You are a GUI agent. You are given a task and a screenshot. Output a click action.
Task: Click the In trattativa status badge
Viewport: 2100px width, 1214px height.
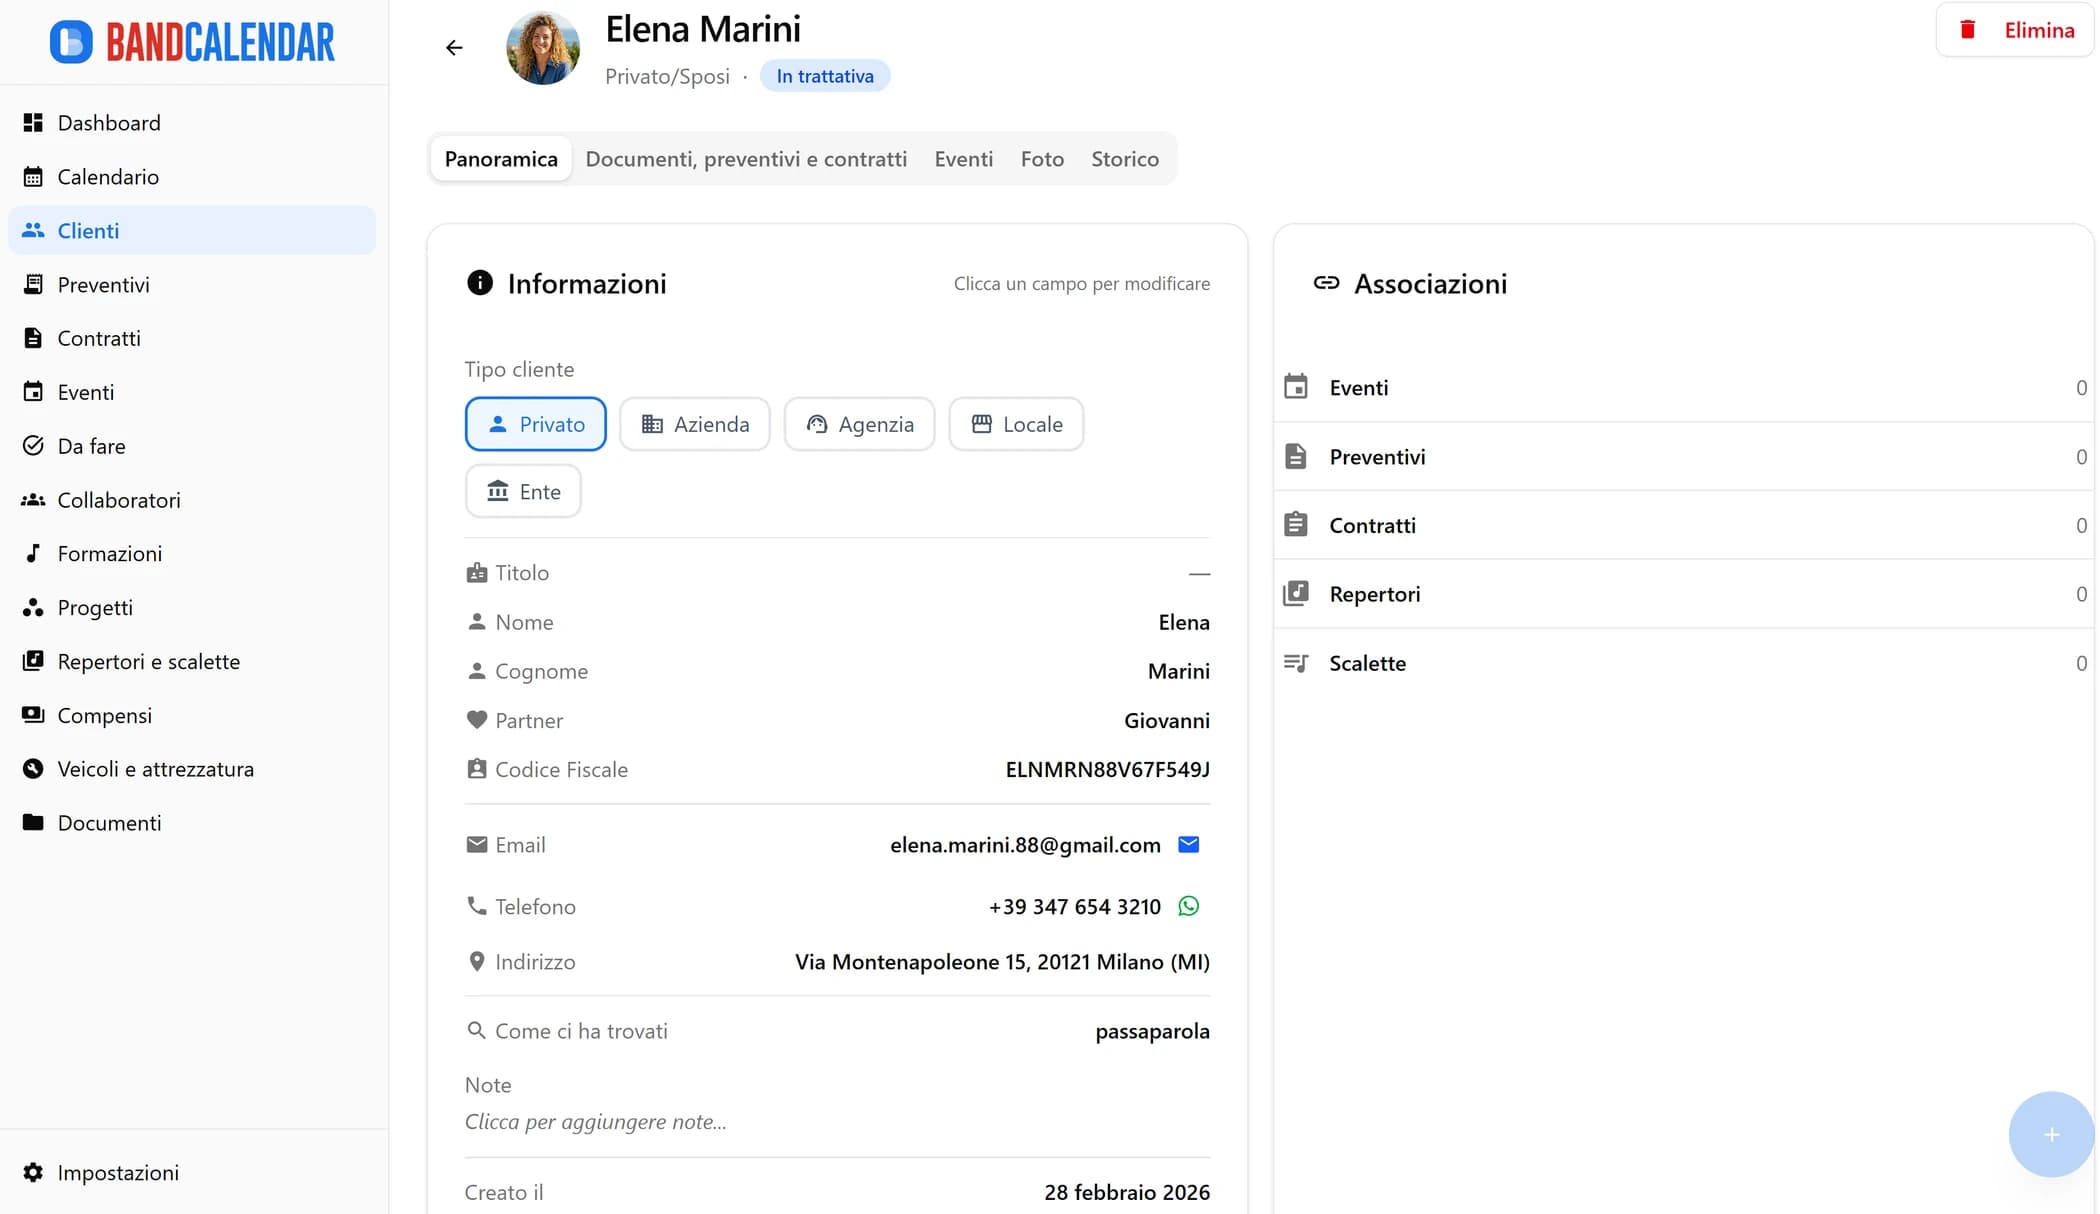[x=824, y=75]
